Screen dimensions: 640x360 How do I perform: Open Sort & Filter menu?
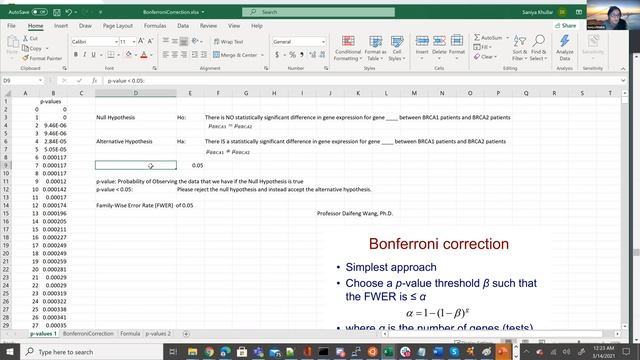coord(520,48)
